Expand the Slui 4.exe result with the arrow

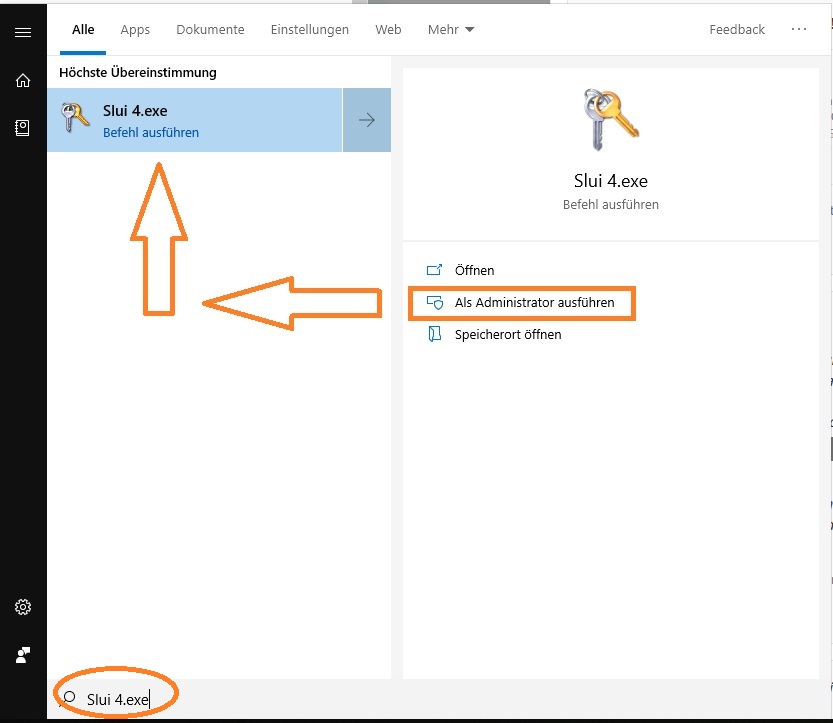[367, 120]
